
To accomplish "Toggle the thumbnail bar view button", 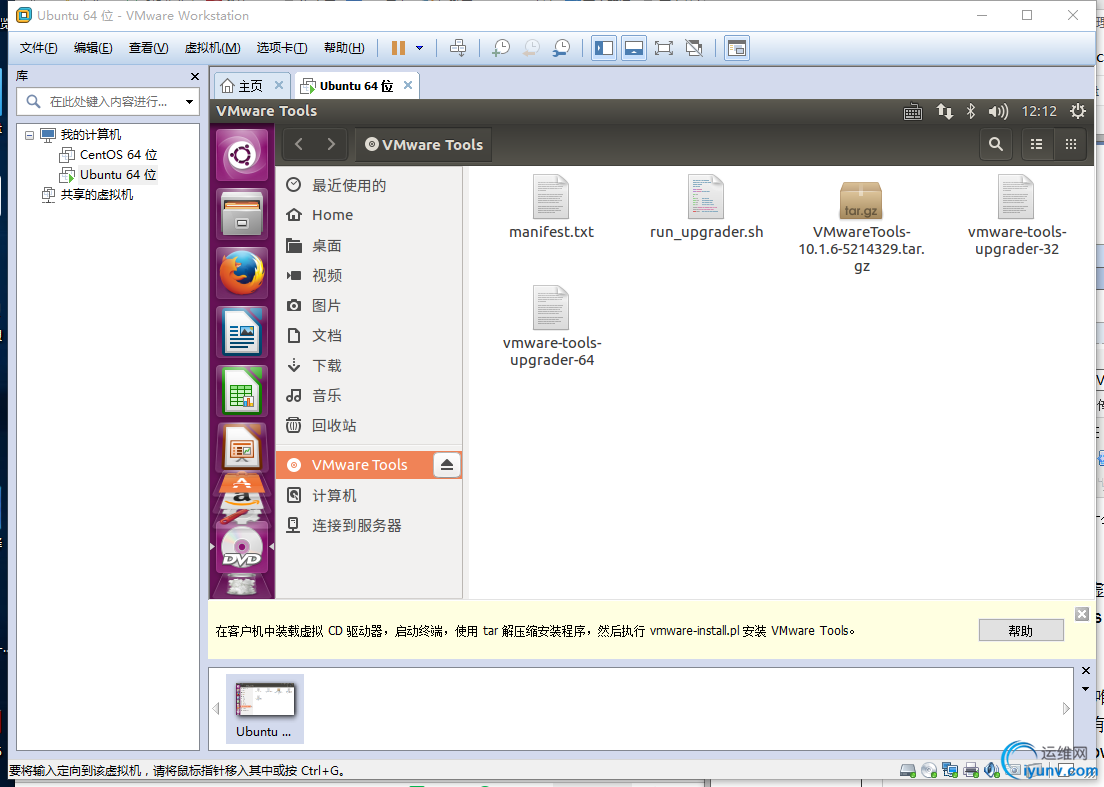I will [x=634, y=48].
